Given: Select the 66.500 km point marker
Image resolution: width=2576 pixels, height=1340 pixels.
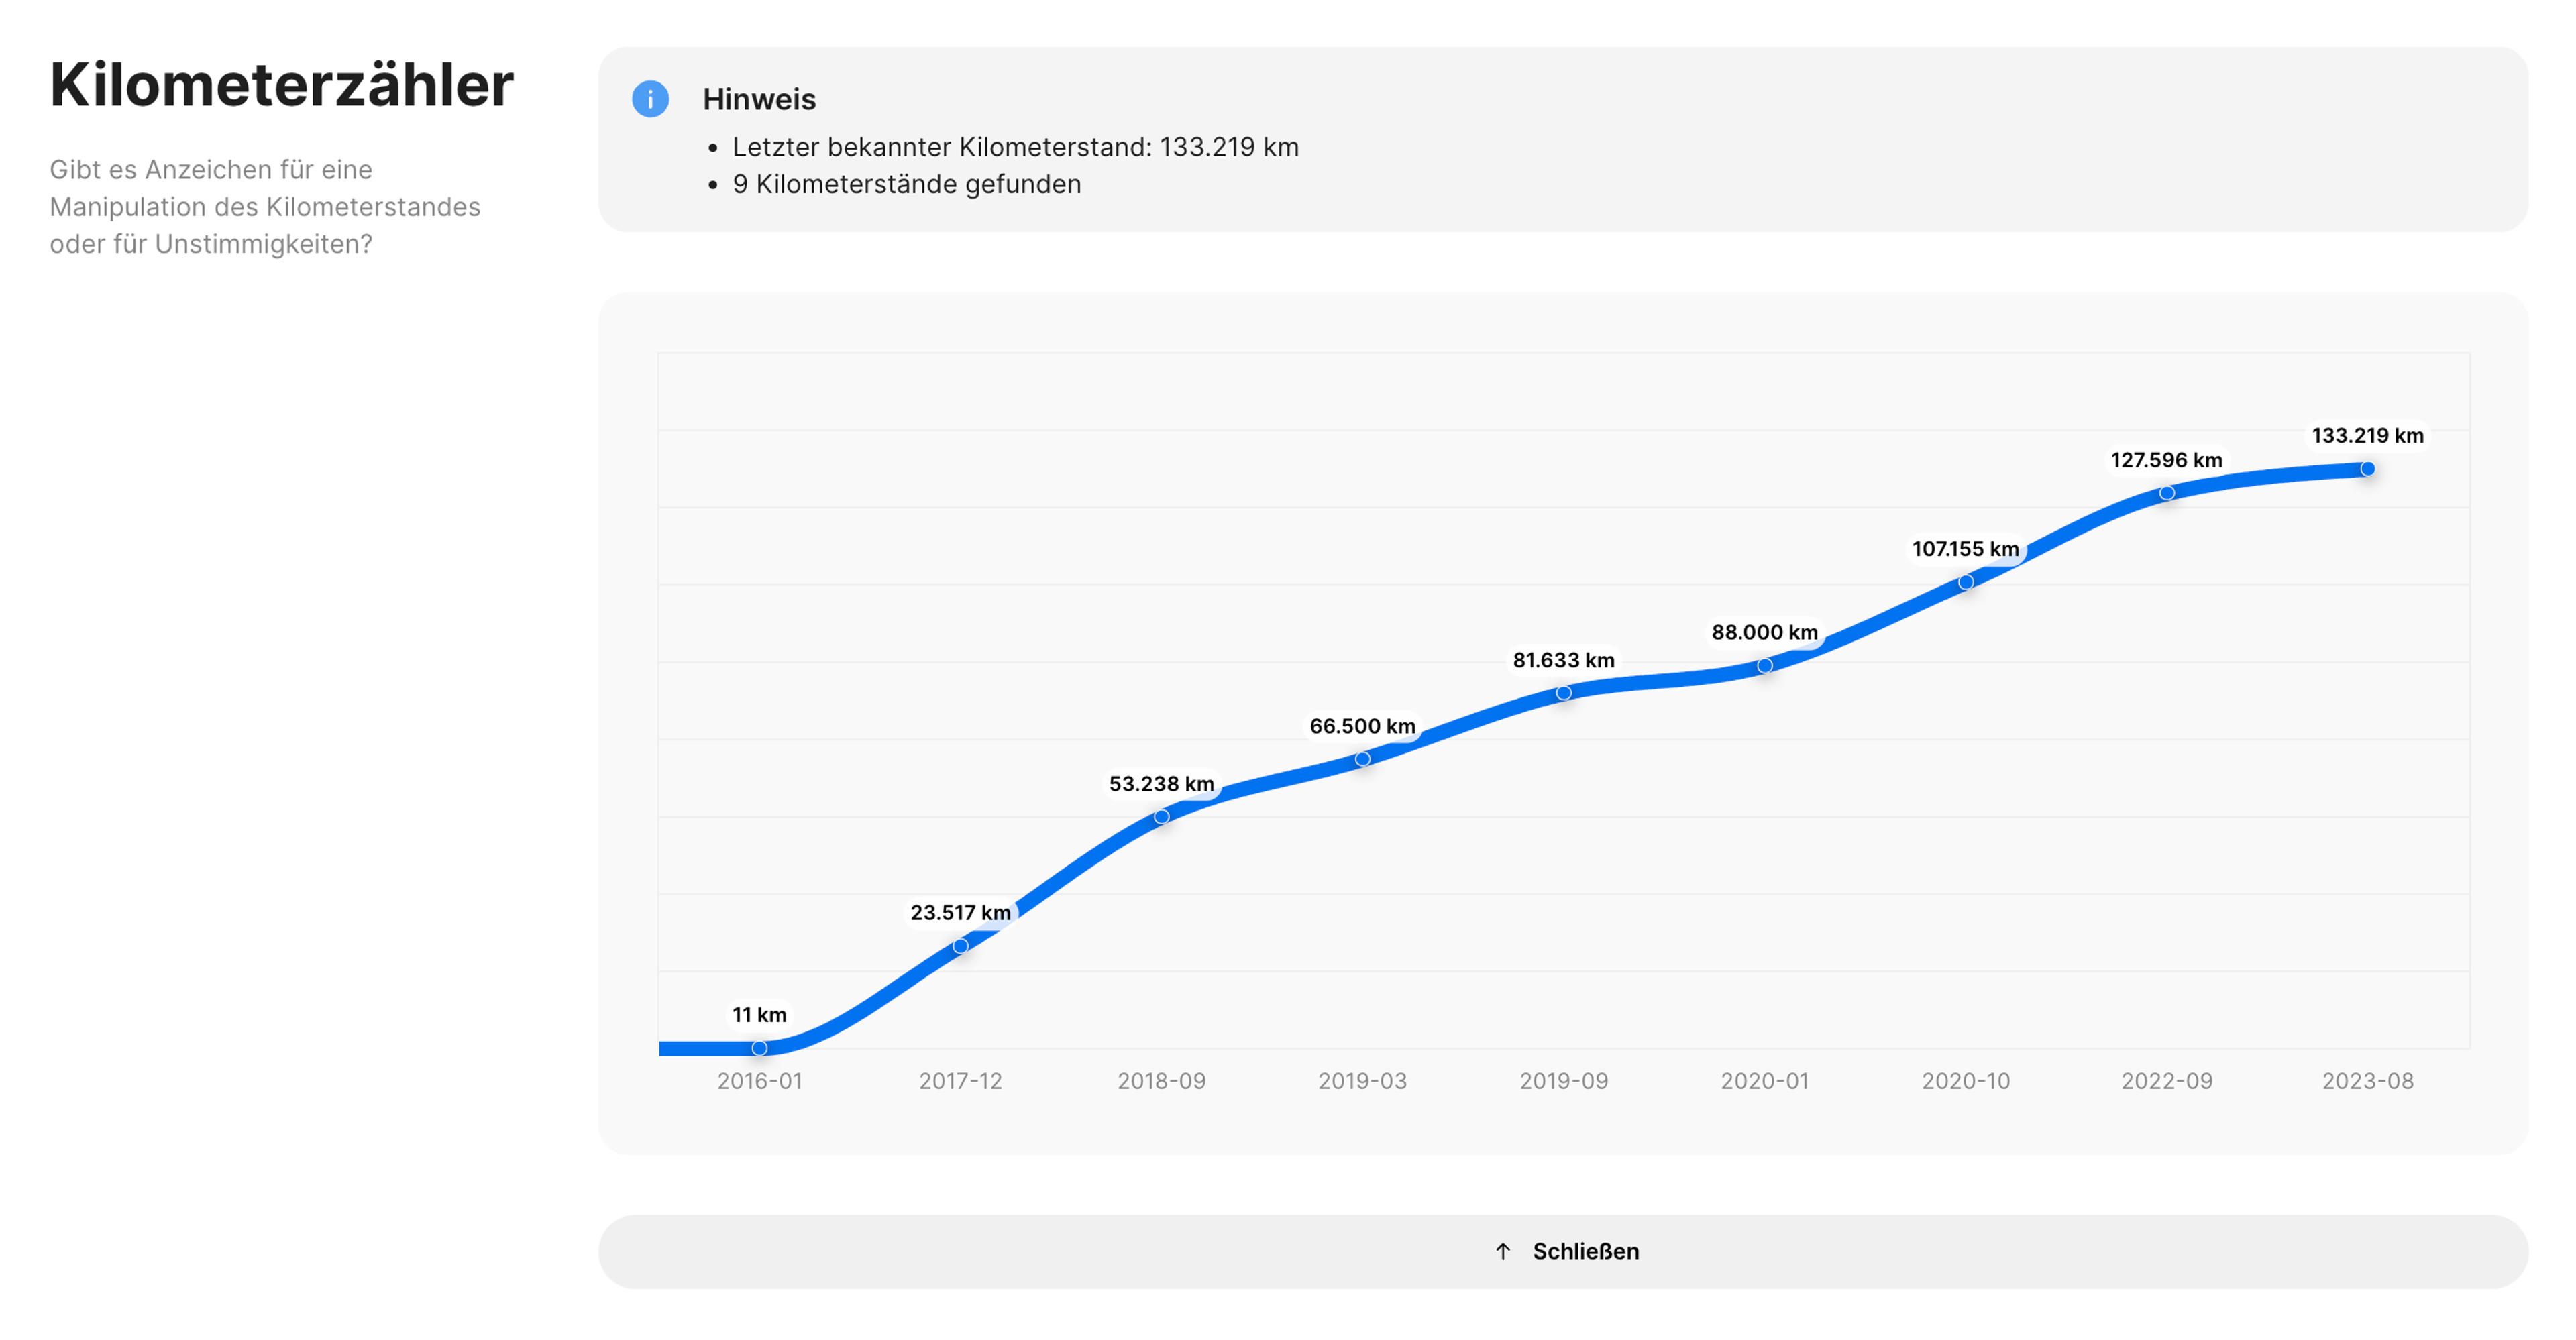Looking at the screenshot, I should click(x=1363, y=759).
